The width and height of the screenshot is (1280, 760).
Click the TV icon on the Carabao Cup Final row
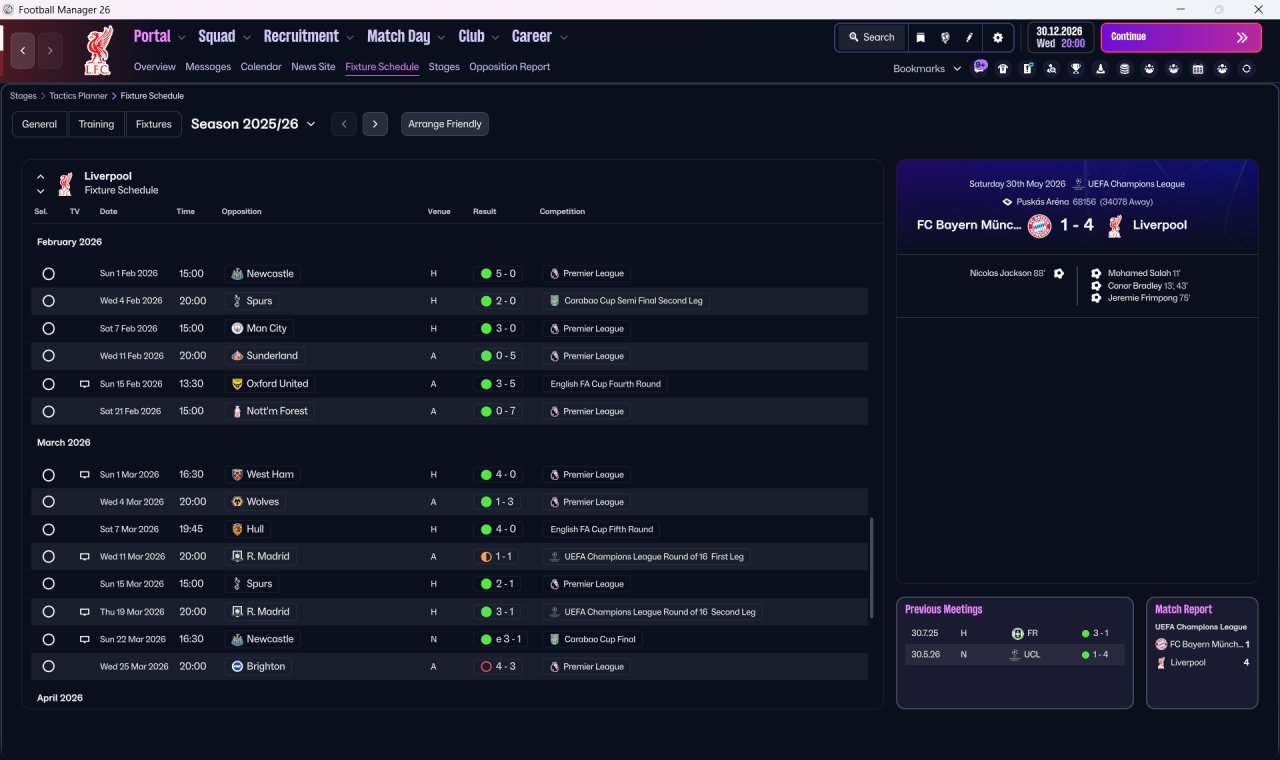85,639
